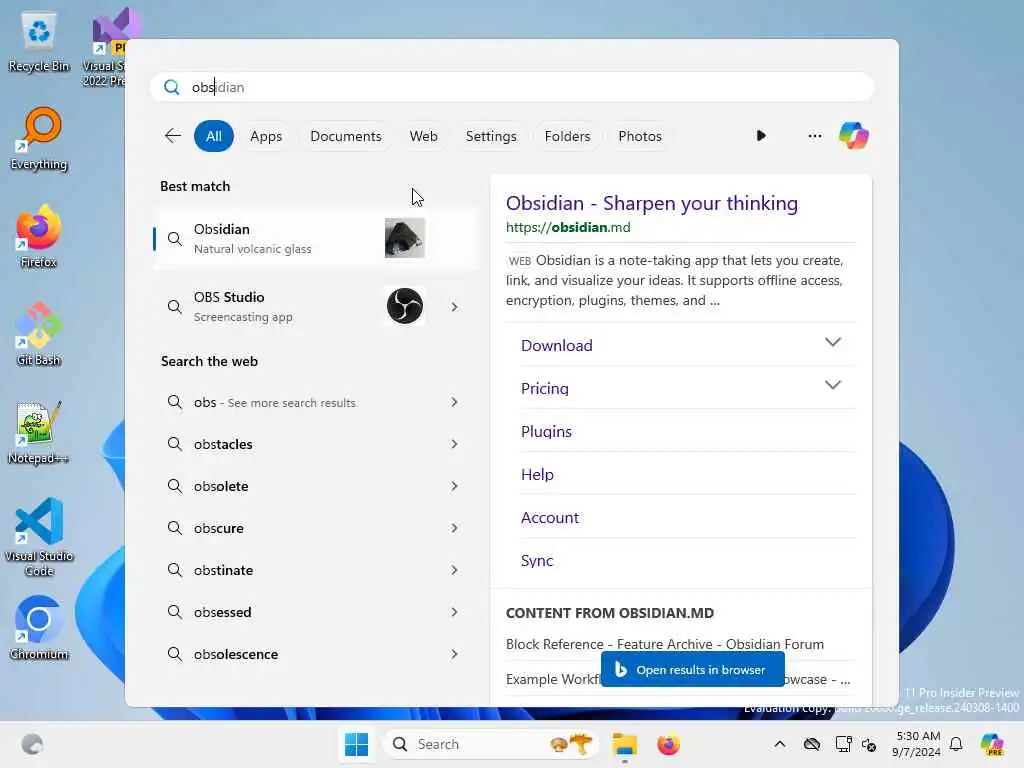Switch to the Settings filter tab
The height and width of the screenshot is (768, 1024).
click(491, 136)
